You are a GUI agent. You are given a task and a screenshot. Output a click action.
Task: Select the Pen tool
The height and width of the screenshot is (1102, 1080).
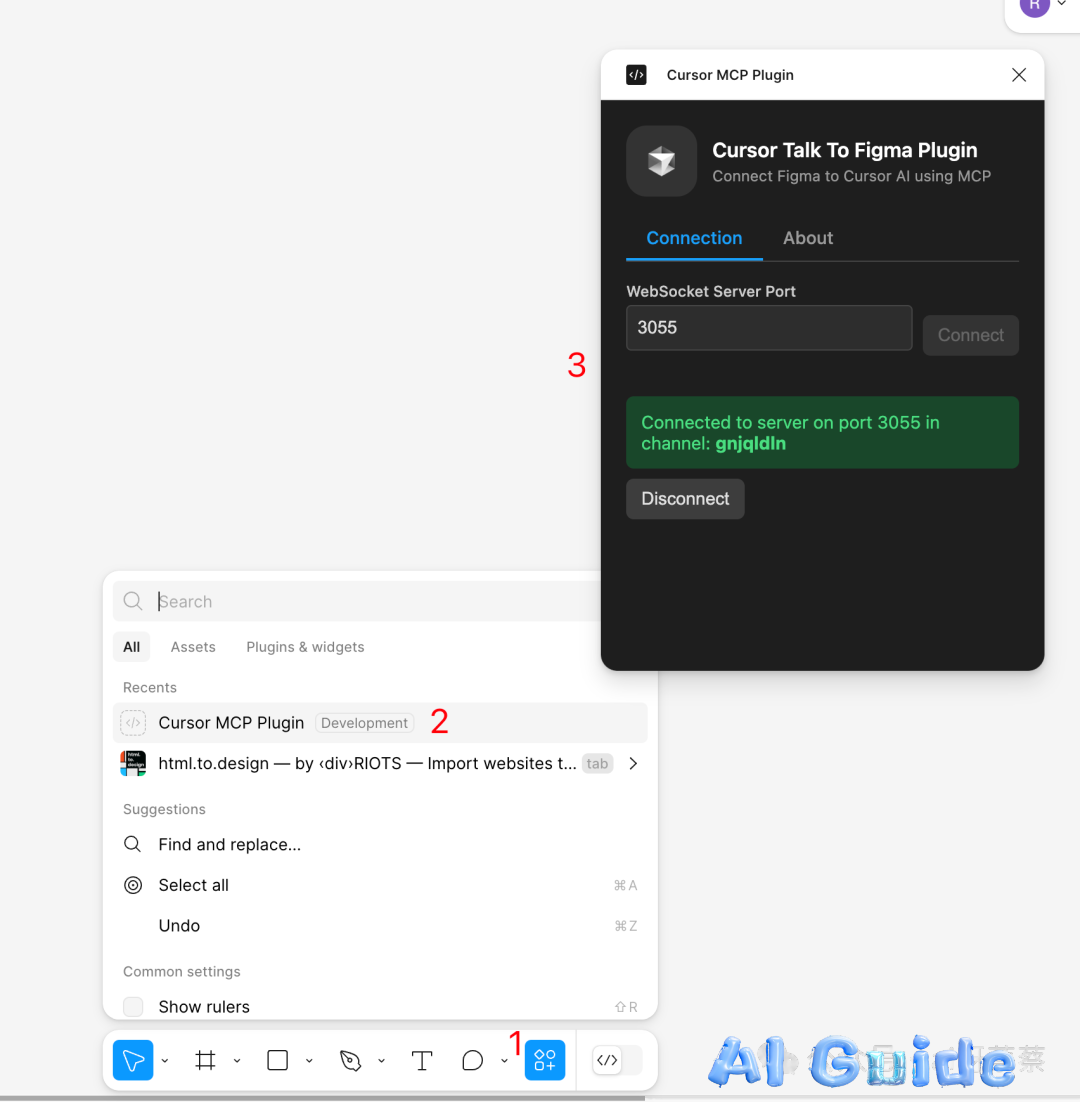pyautogui.click(x=350, y=1060)
